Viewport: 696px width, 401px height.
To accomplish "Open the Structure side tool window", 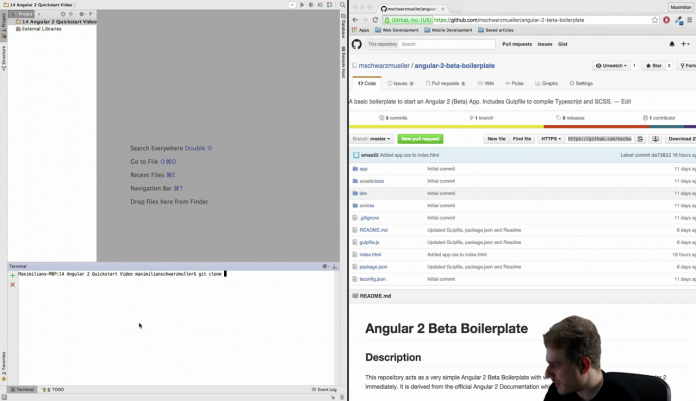I will click(x=4, y=58).
